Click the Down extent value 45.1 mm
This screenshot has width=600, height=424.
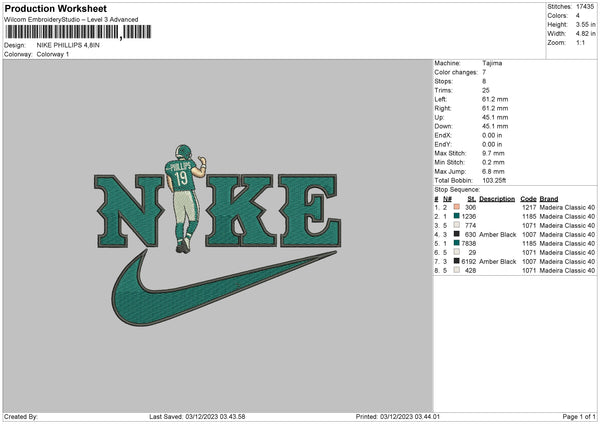point(495,126)
